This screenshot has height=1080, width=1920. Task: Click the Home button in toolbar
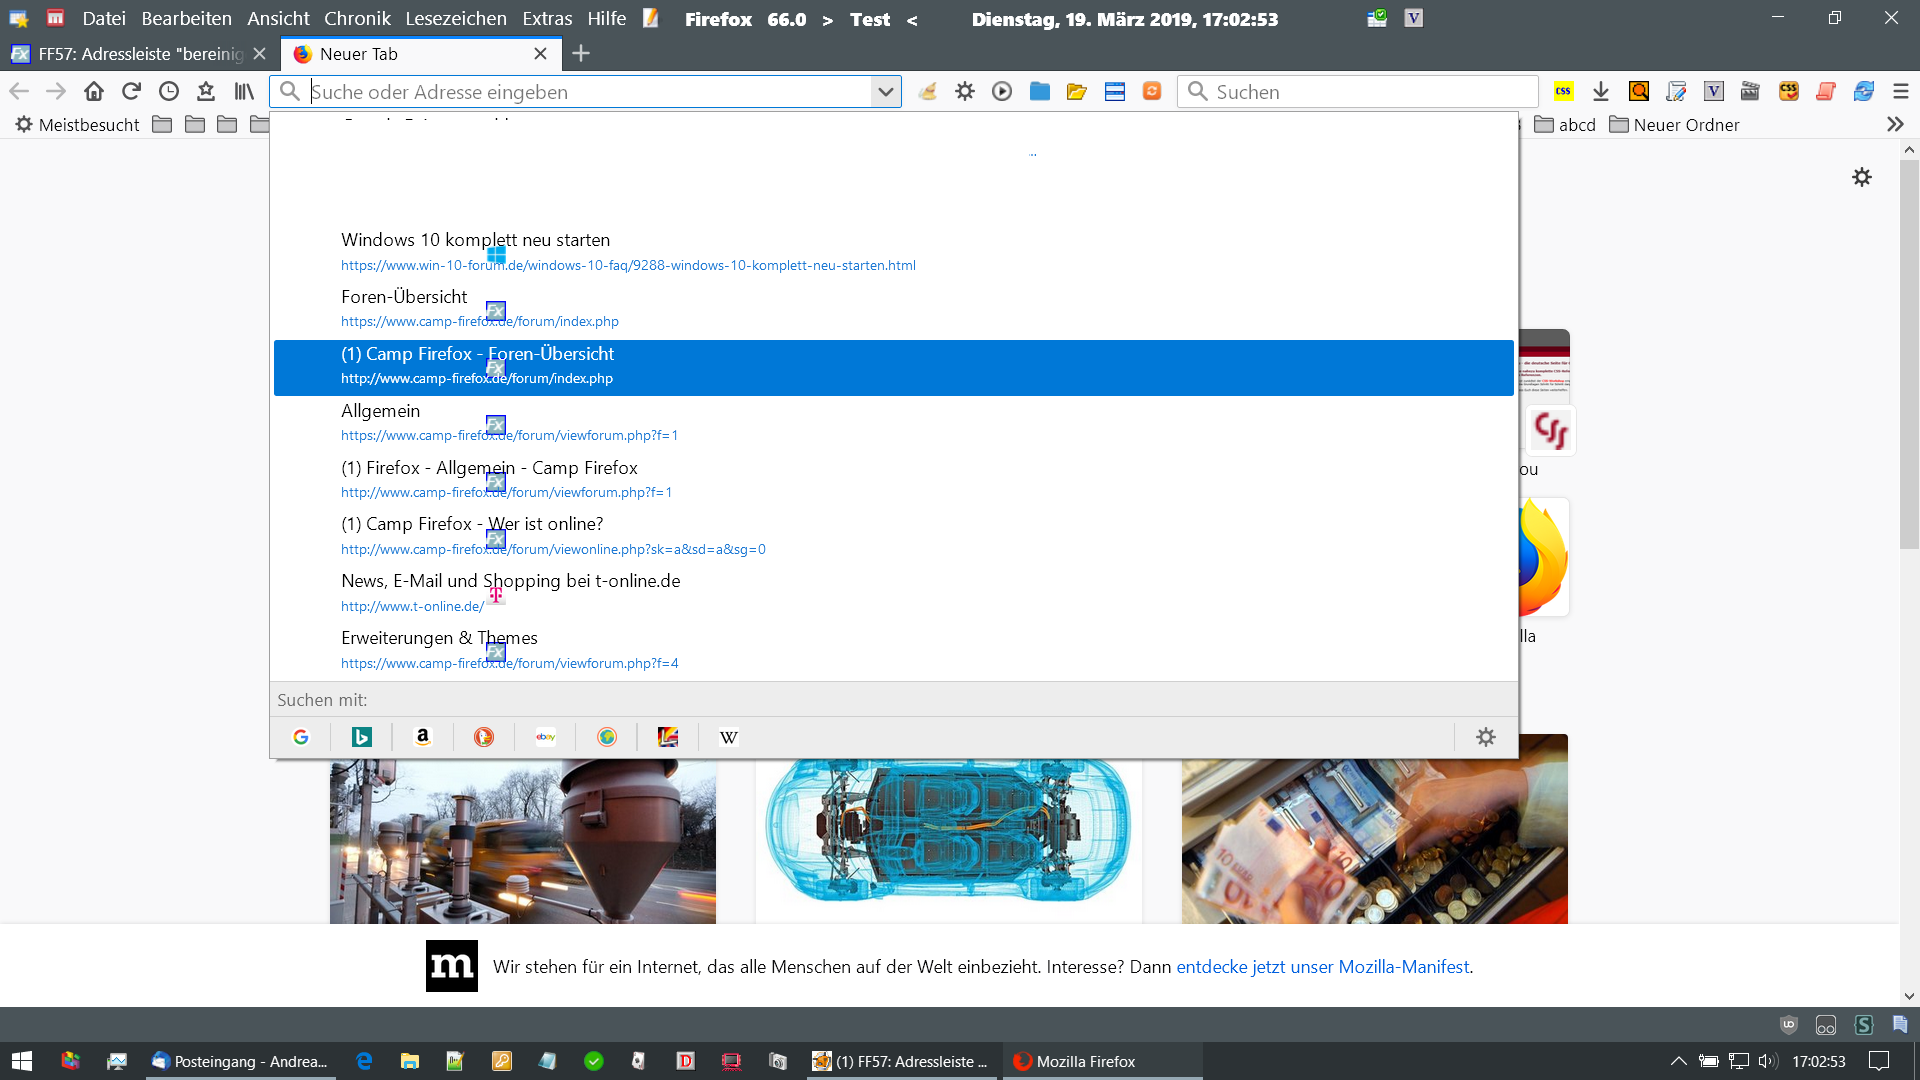pyautogui.click(x=94, y=92)
